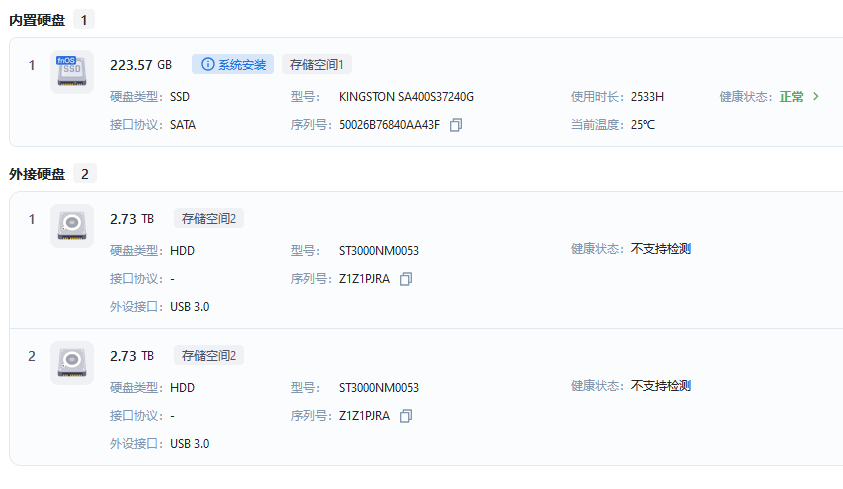Click the fnOS SSD drive icon
Image resolution: width=843 pixels, height=489 pixels.
click(x=72, y=72)
